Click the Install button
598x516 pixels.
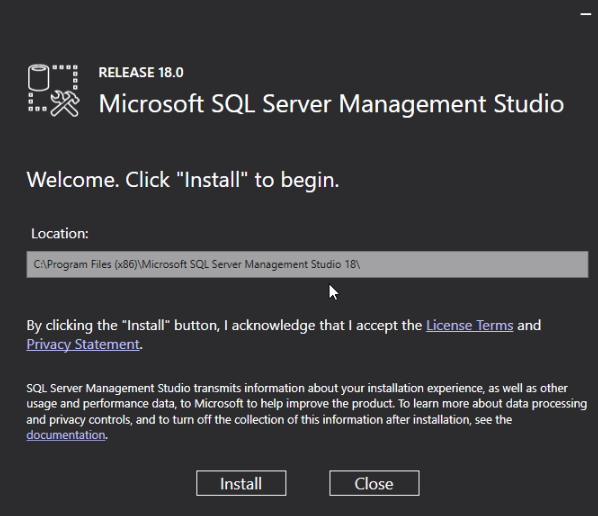click(241, 483)
